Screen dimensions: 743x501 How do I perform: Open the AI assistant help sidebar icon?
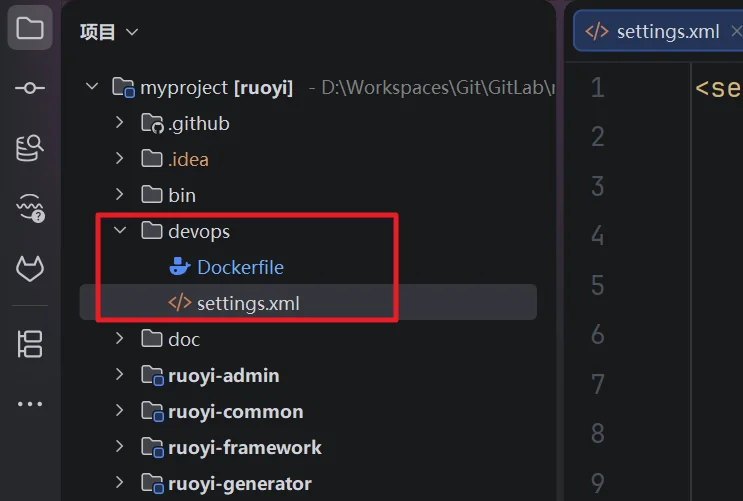[x=30, y=208]
